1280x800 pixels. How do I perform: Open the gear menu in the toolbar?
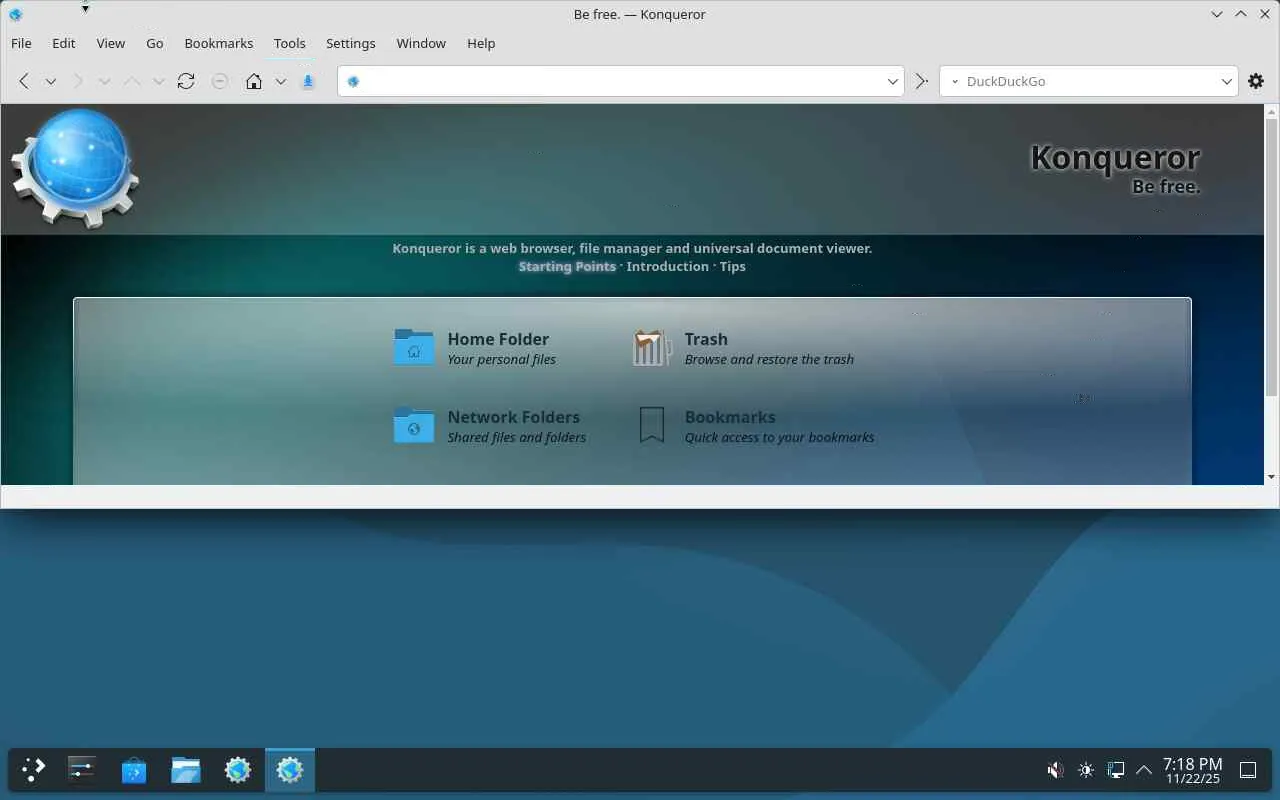pyautogui.click(x=1256, y=81)
